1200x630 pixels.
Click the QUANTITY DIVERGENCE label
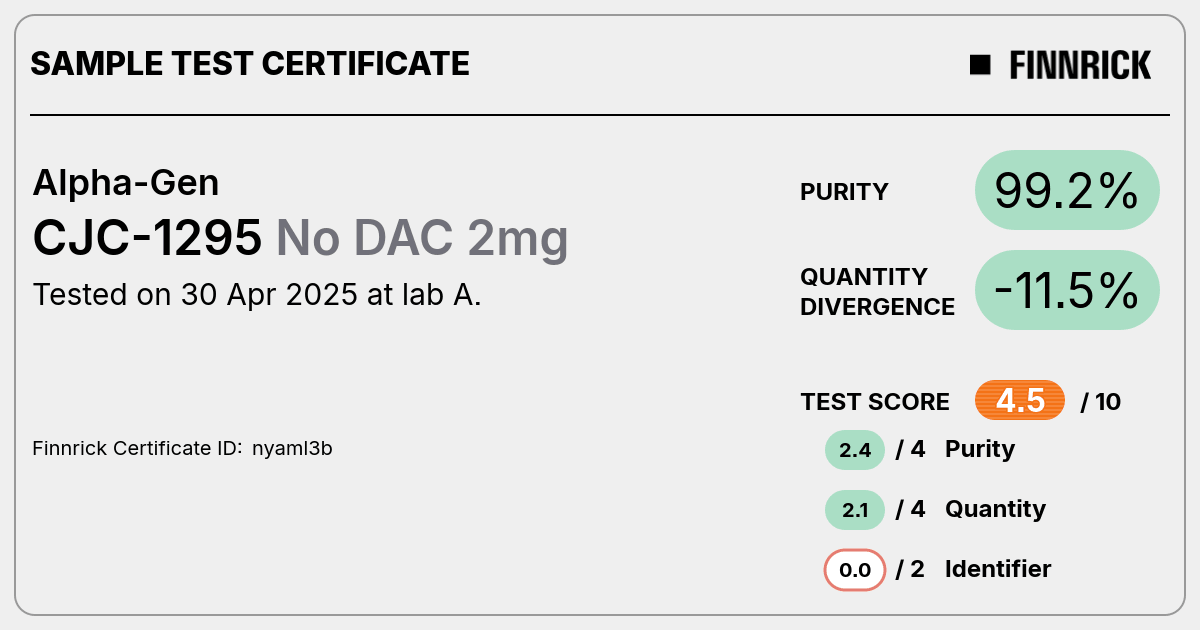pos(877,291)
